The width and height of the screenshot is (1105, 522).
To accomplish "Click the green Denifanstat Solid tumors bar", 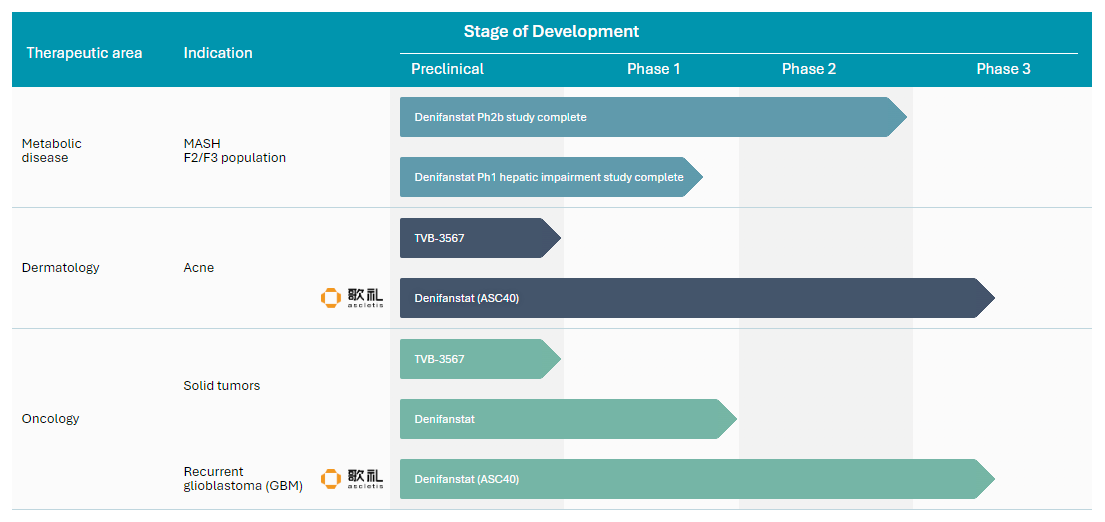I will pos(565,419).
